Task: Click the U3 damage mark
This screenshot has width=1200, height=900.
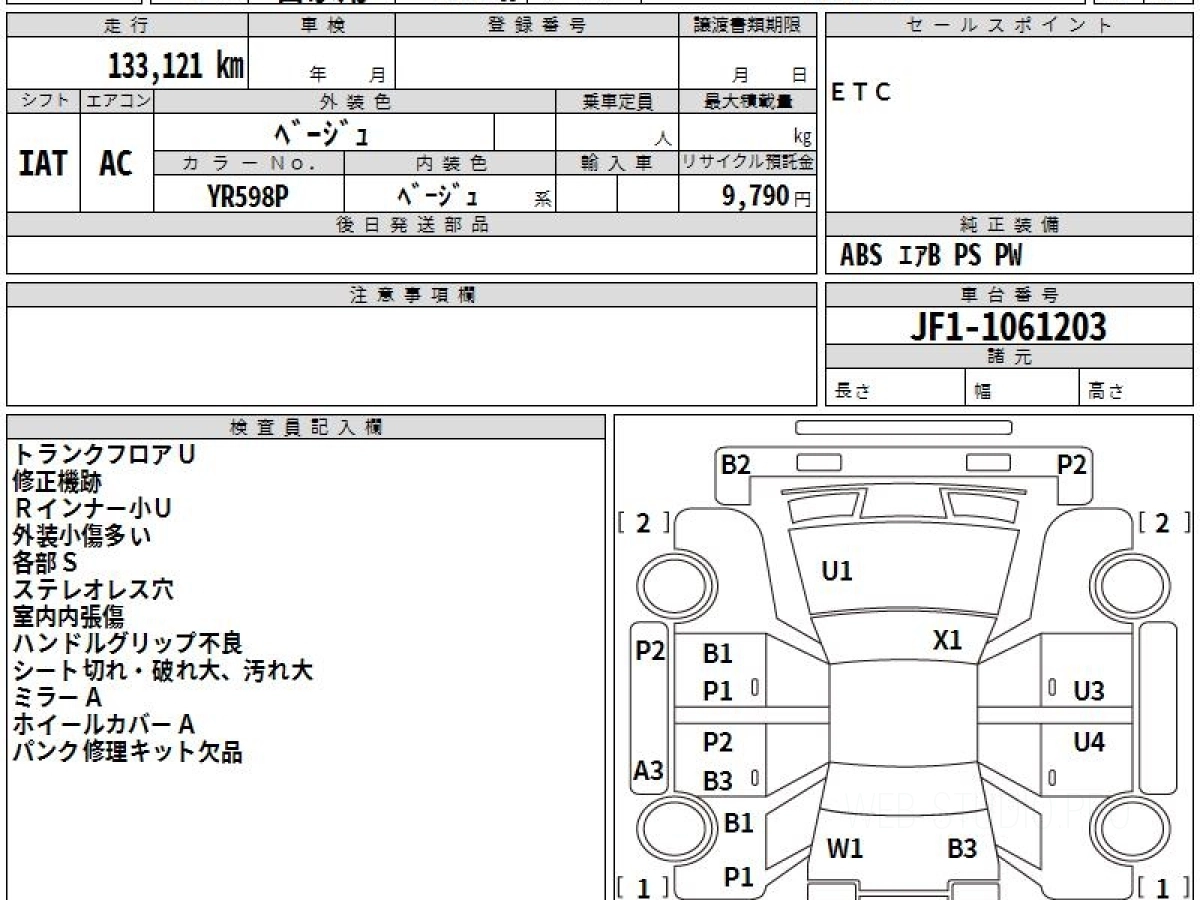Action: point(1089,690)
